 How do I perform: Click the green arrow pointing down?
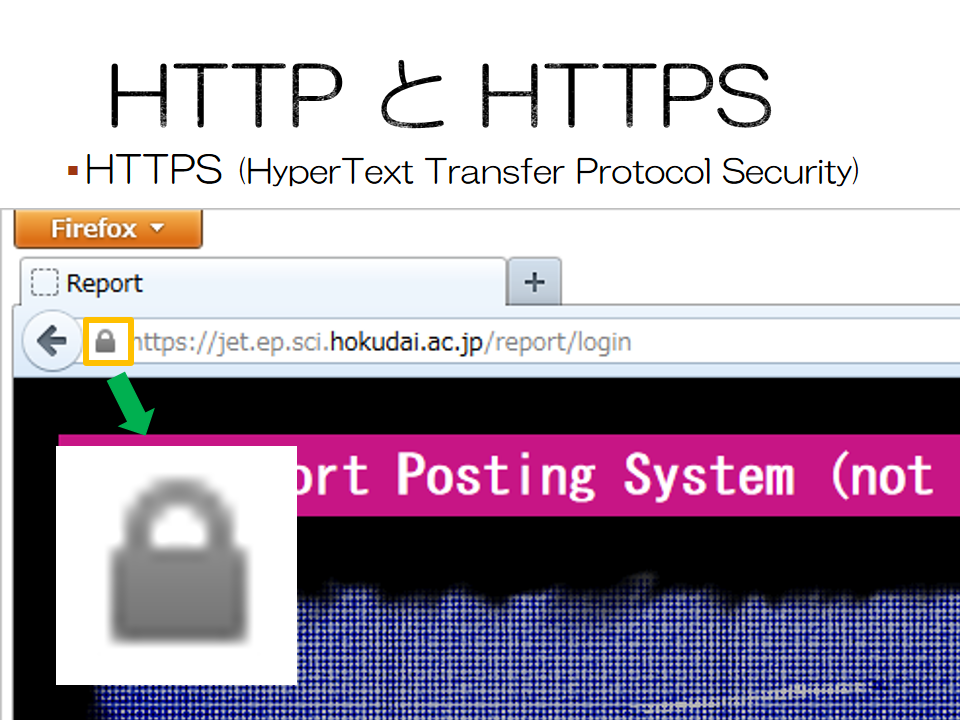click(x=131, y=404)
